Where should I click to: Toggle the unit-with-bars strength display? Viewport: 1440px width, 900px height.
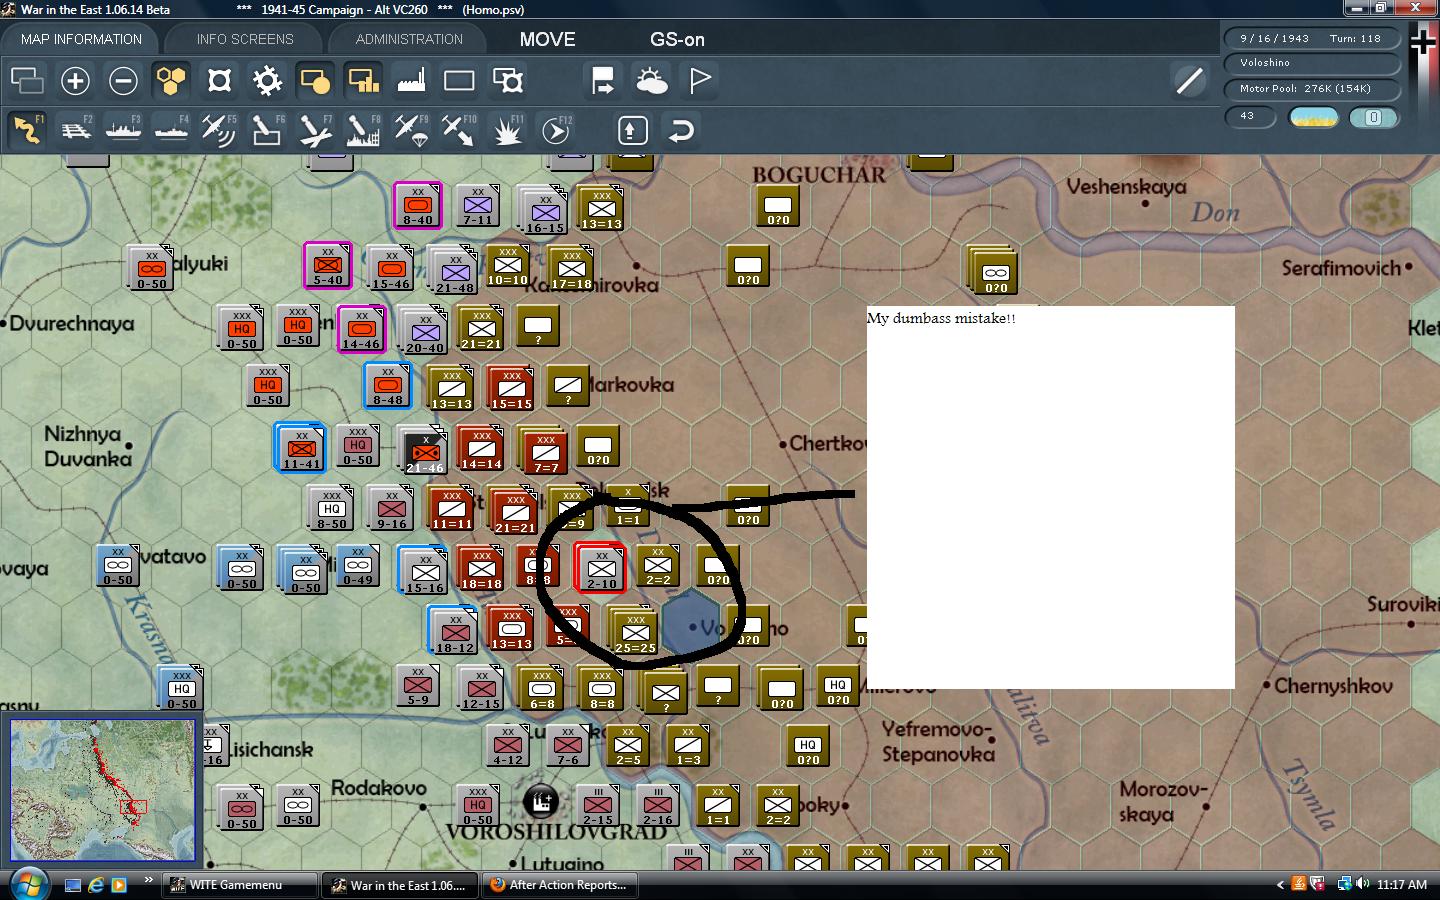[x=363, y=80]
